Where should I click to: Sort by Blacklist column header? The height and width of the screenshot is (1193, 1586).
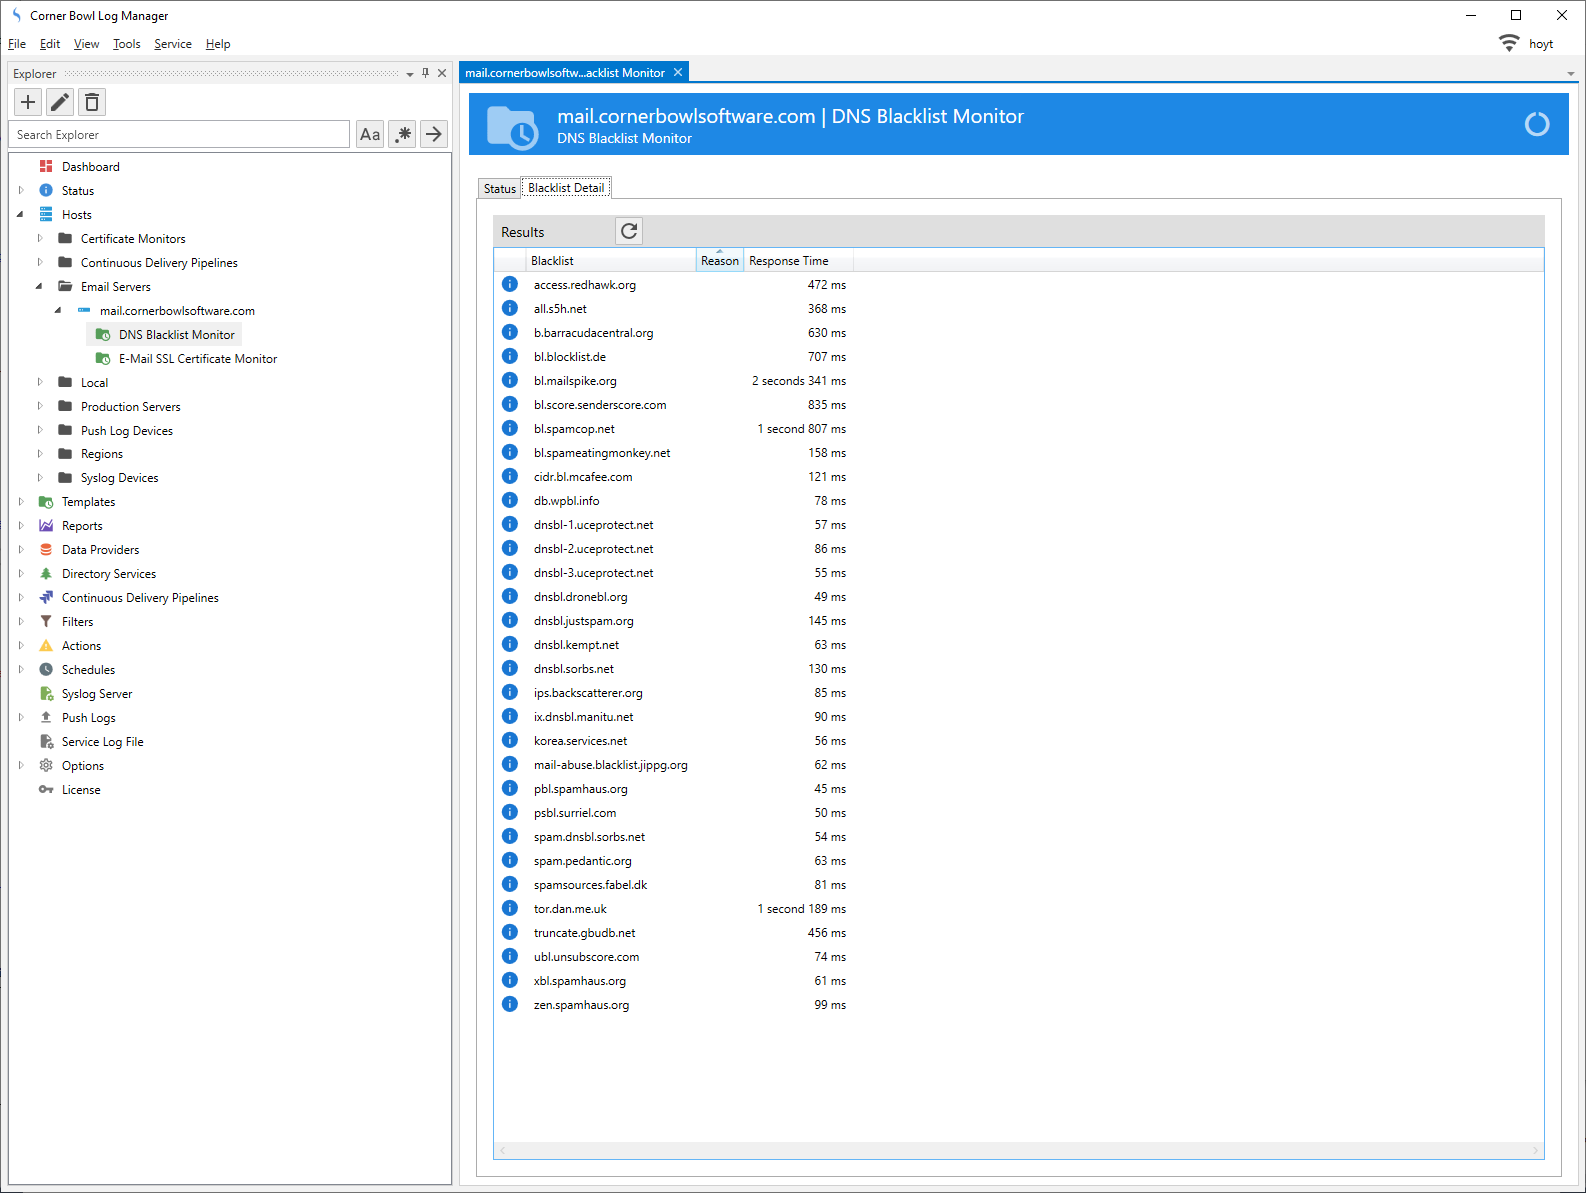pyautogui.click(x=610, y=260)
